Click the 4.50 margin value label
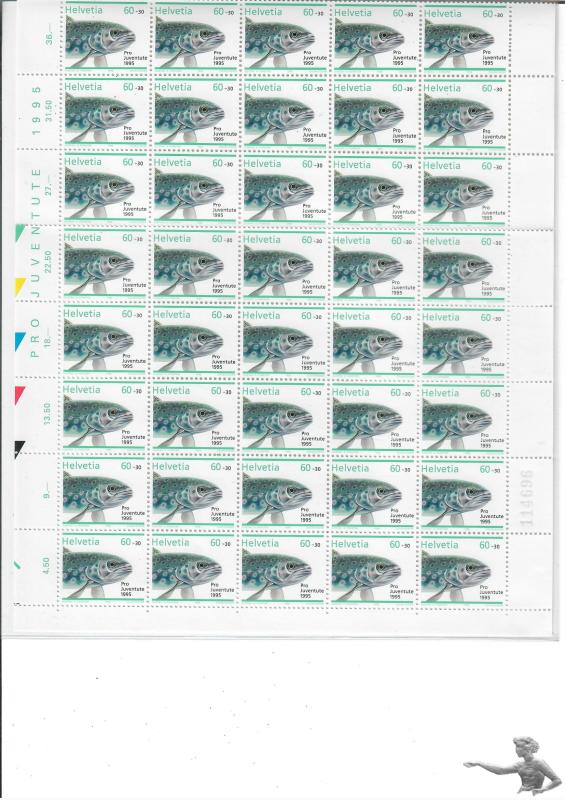This screenshot has width=565, height=800. [46, 566]
